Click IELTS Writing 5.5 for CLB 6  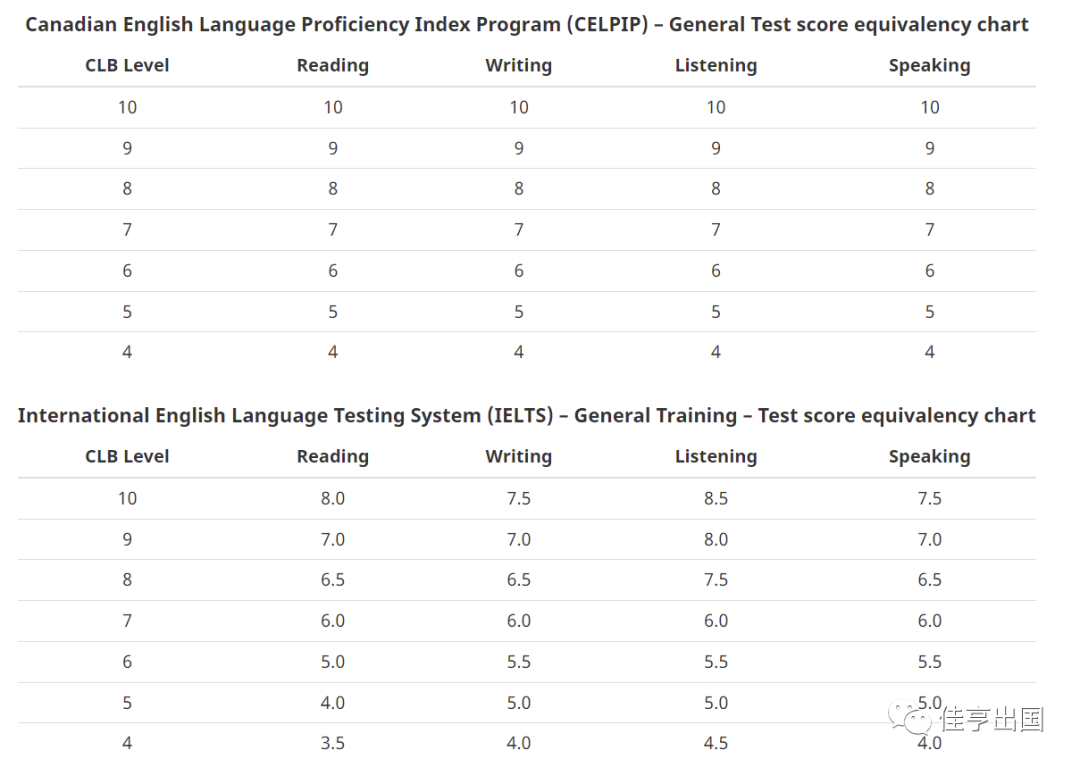(519, 662)
